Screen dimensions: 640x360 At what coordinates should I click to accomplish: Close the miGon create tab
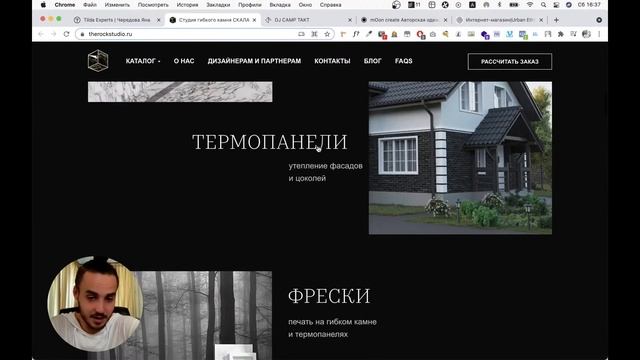445,20
